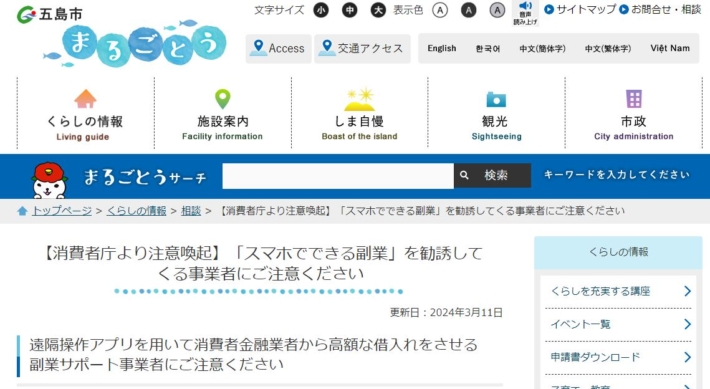The image size is (710, 389).
Task: Click the green pin icon above 施設案内
Action: point(222,99)
